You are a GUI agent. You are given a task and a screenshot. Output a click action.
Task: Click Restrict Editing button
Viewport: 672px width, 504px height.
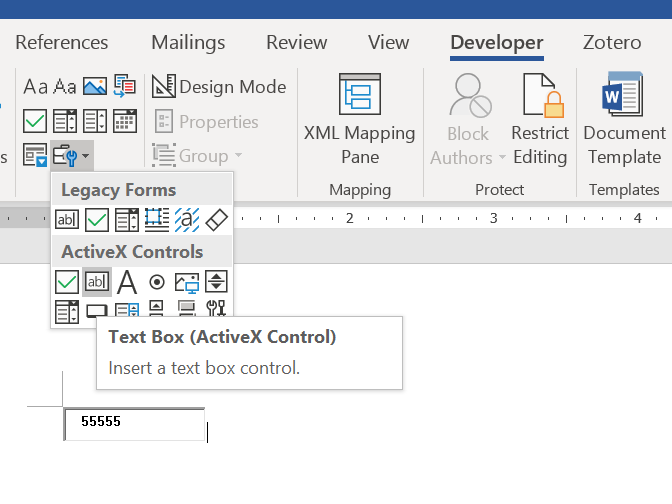point(539,120)
